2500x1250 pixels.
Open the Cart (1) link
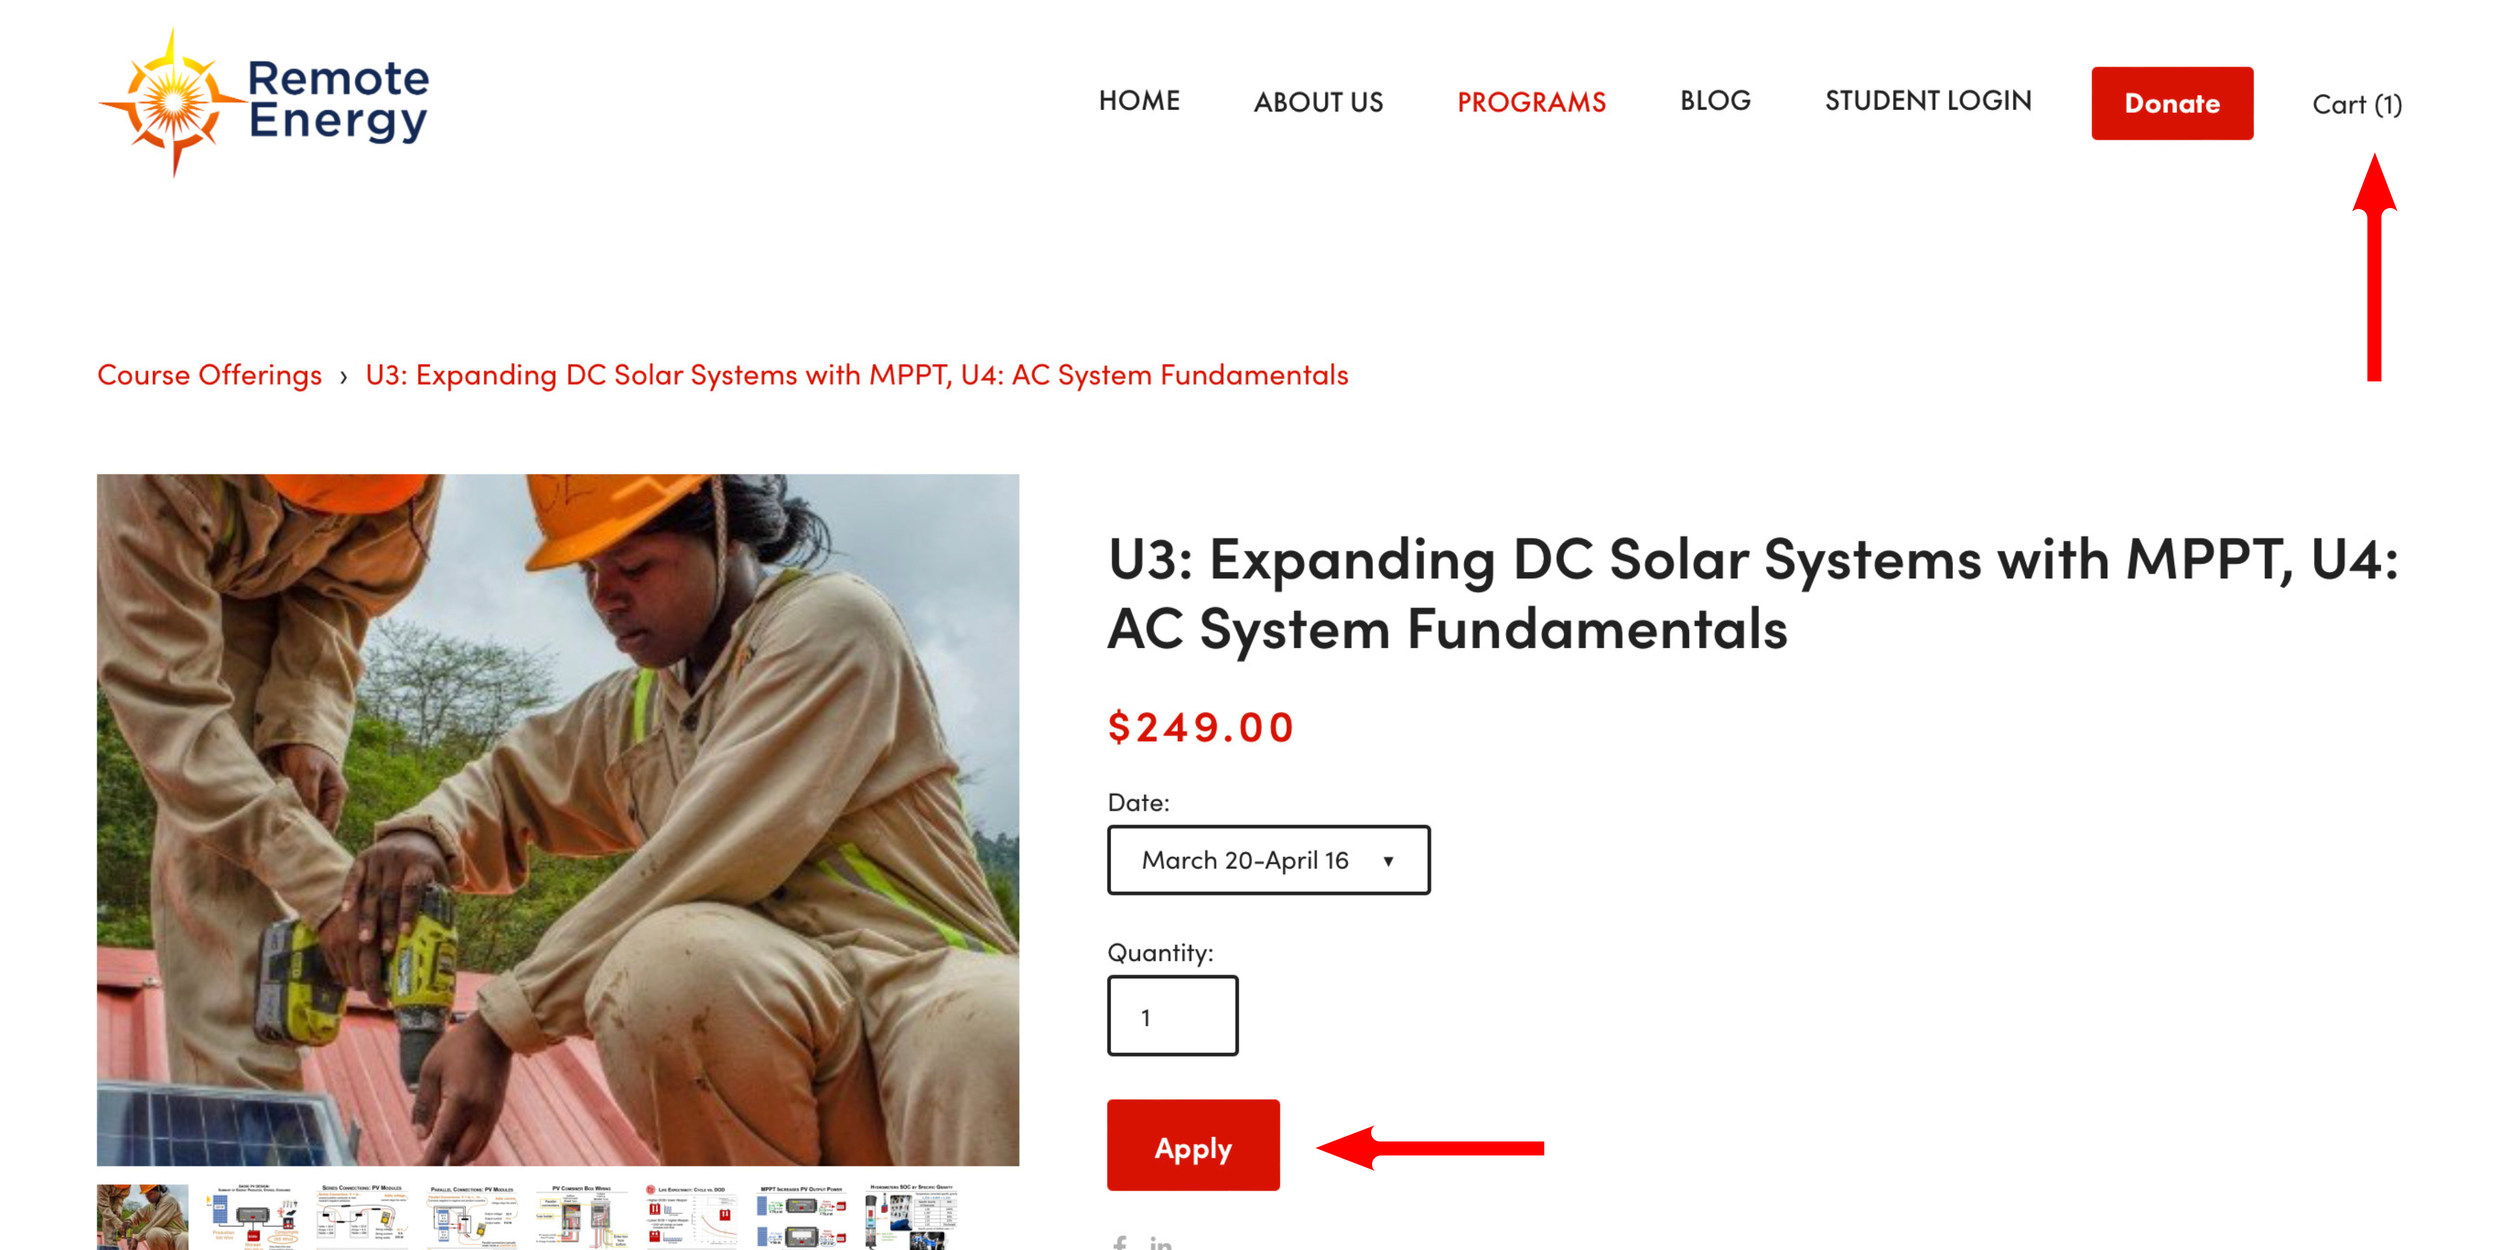coord(2357,104)
